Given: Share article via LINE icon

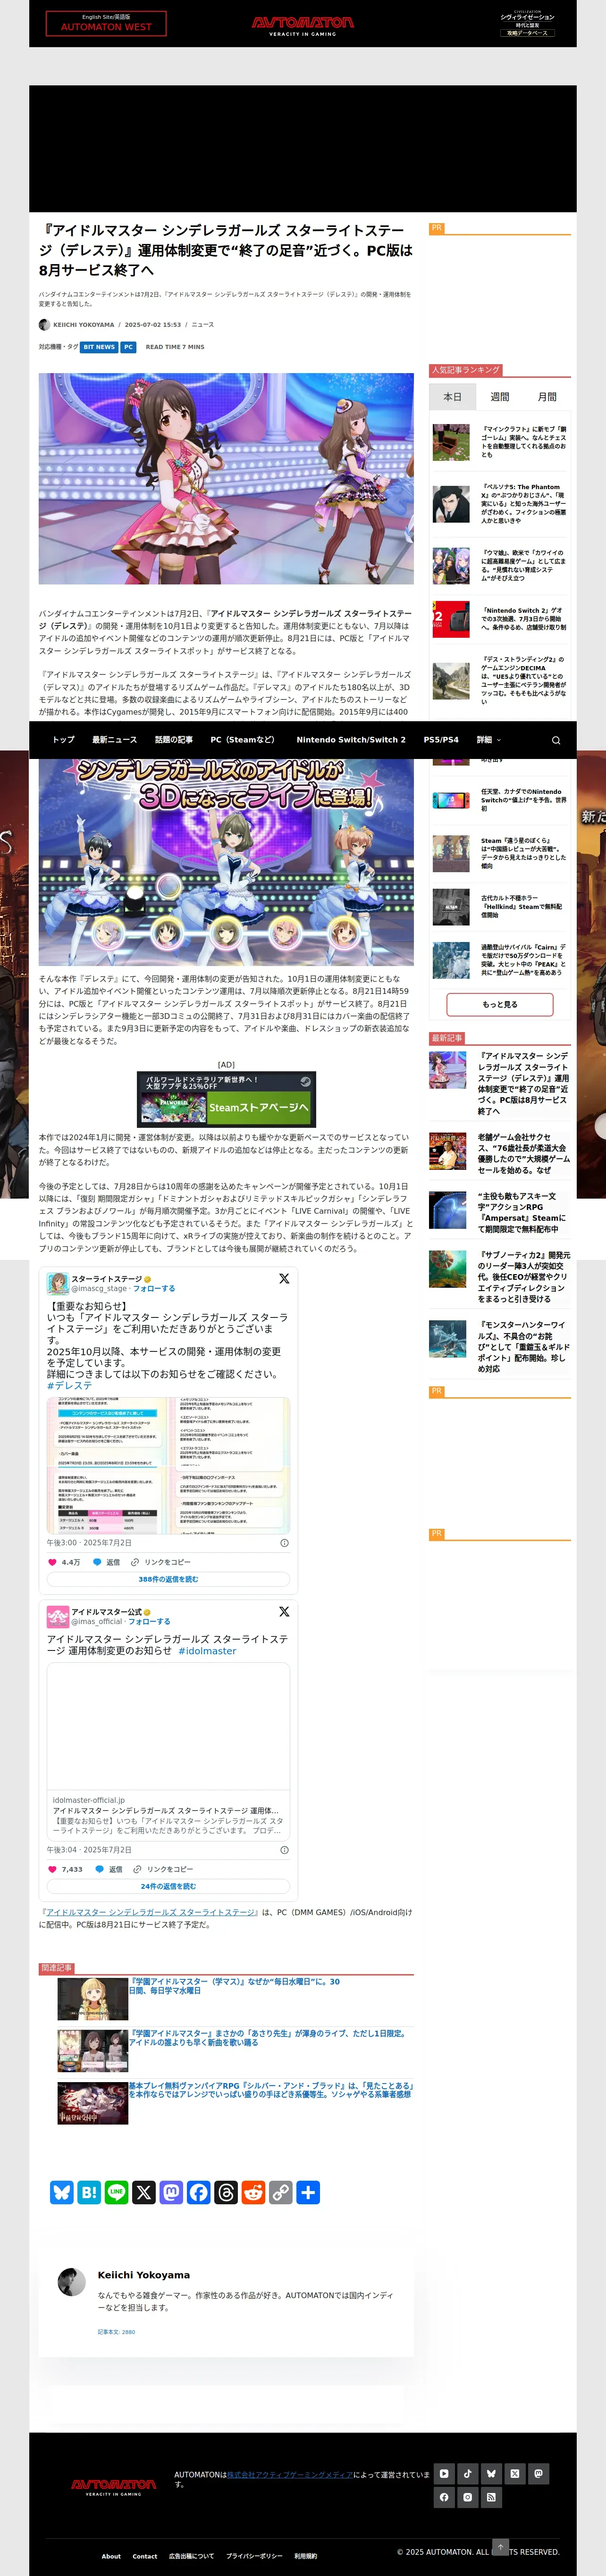Looking at the screenshot, I should point(116,2192).
